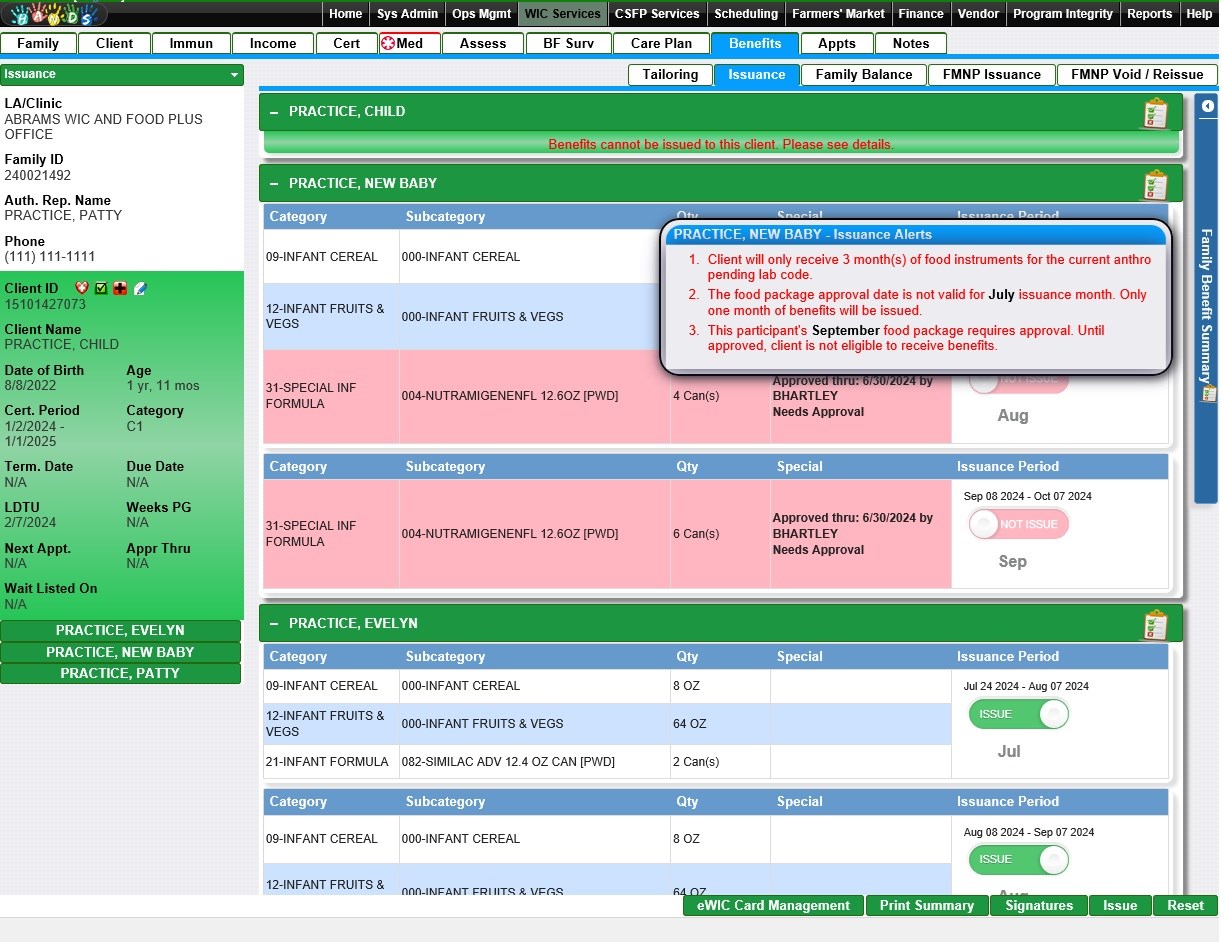Toggle the Sep NOT ISSUE switch for New Baby

pos(1018,524)
